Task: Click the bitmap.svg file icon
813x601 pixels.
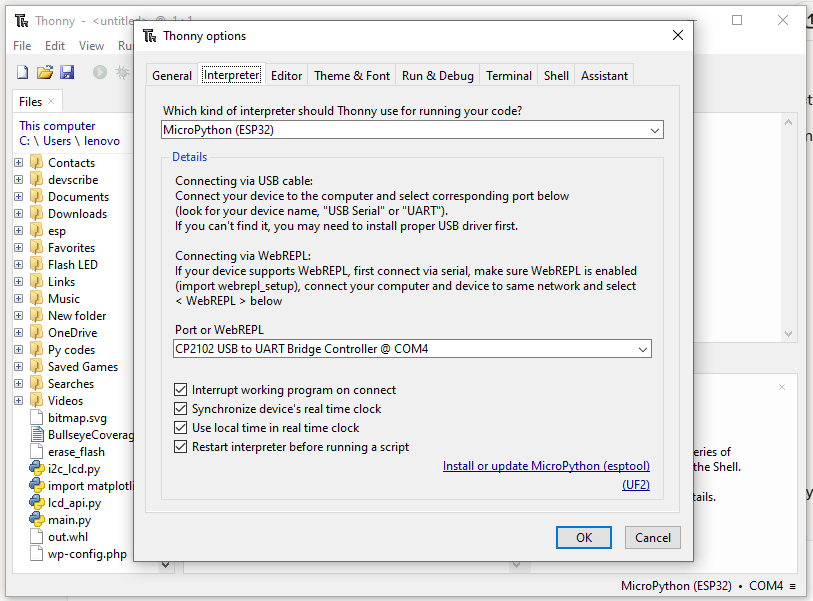Action: pos(35,417)
